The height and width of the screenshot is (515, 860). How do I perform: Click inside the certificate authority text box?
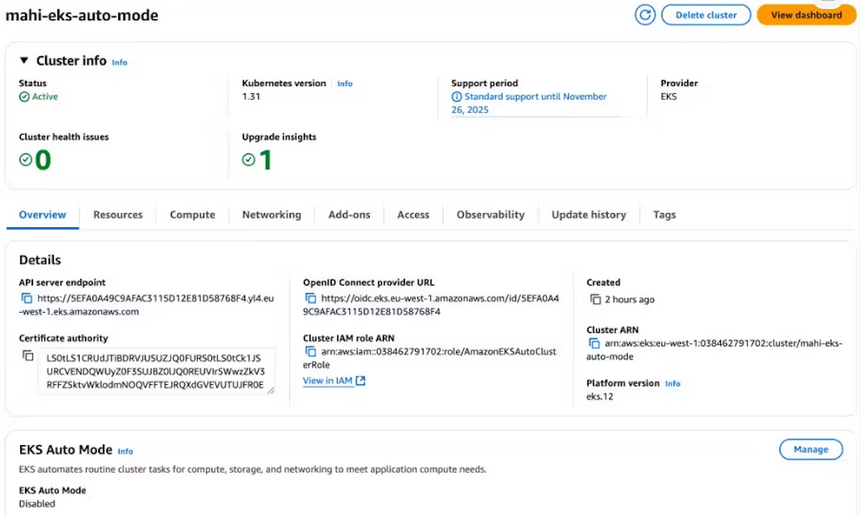pyautogui.click(x=157, y=371)
